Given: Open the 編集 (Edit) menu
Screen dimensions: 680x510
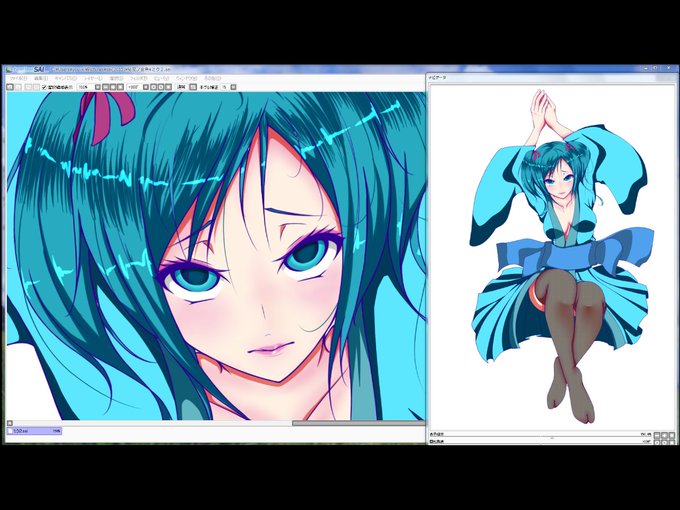Looking at the screenshot, I should tap(41, 78).
